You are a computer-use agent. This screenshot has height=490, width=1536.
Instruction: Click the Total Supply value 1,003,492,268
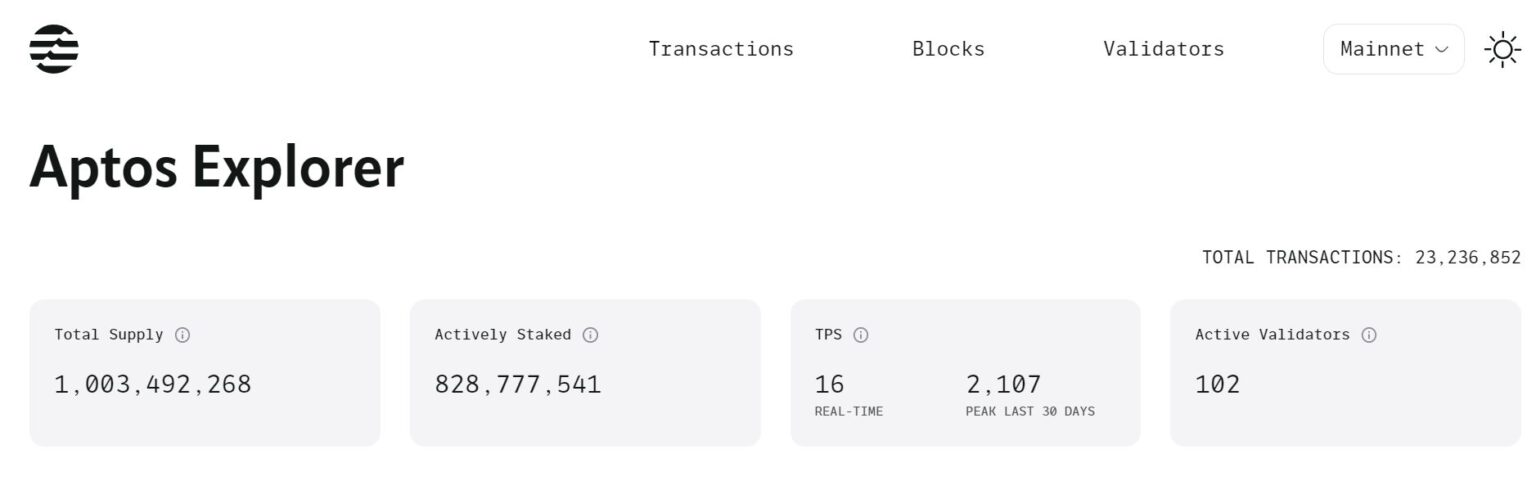[153, 384]
